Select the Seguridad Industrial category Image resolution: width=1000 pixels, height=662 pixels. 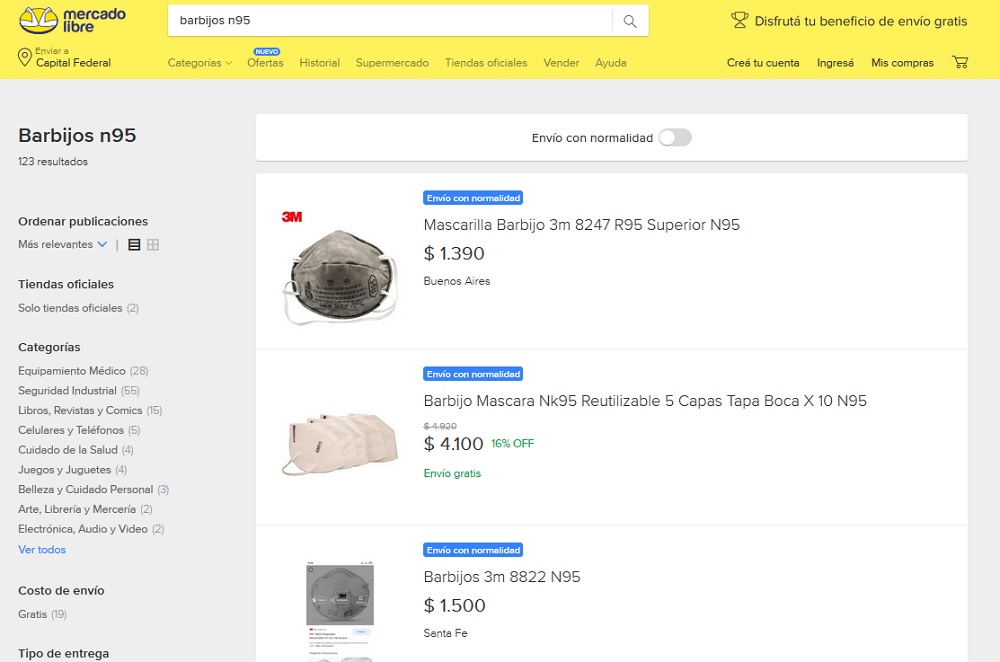[68, 390]
